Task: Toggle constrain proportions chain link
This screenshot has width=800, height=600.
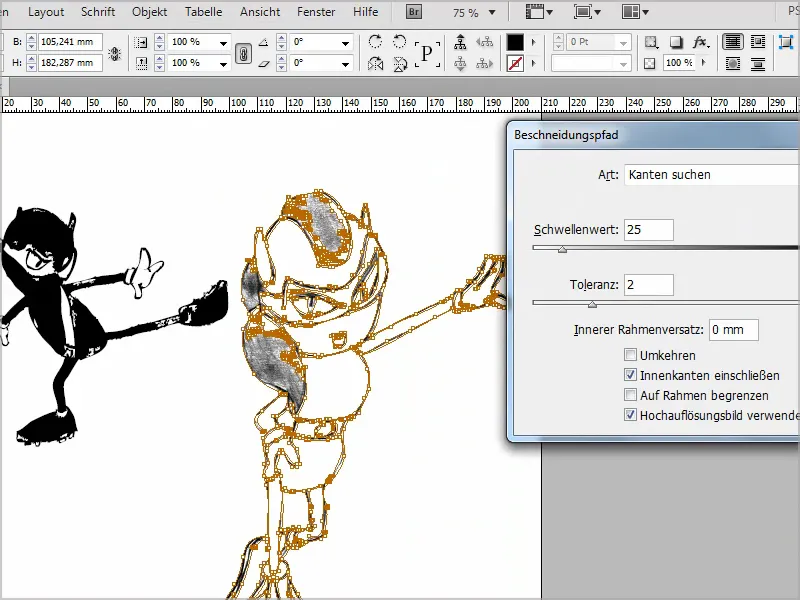Action: point(243,53)
